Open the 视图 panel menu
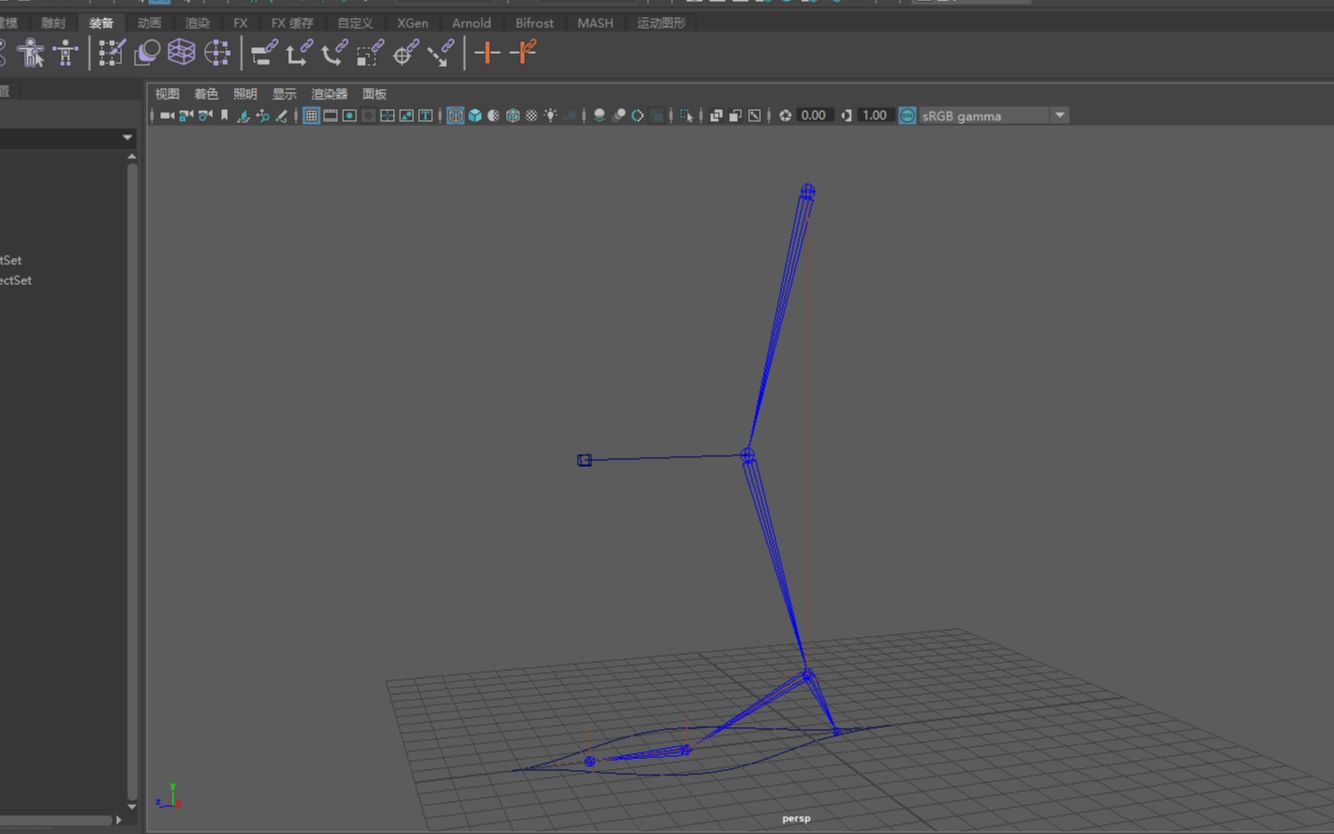 (x=167, y=94)
